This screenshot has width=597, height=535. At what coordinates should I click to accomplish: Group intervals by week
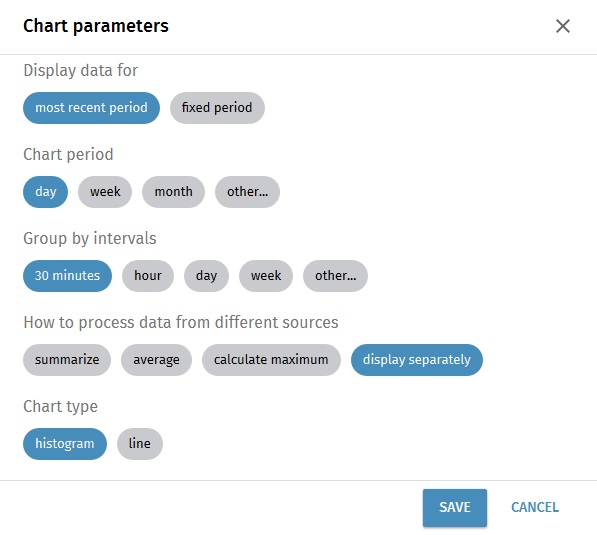coord(266,276)
